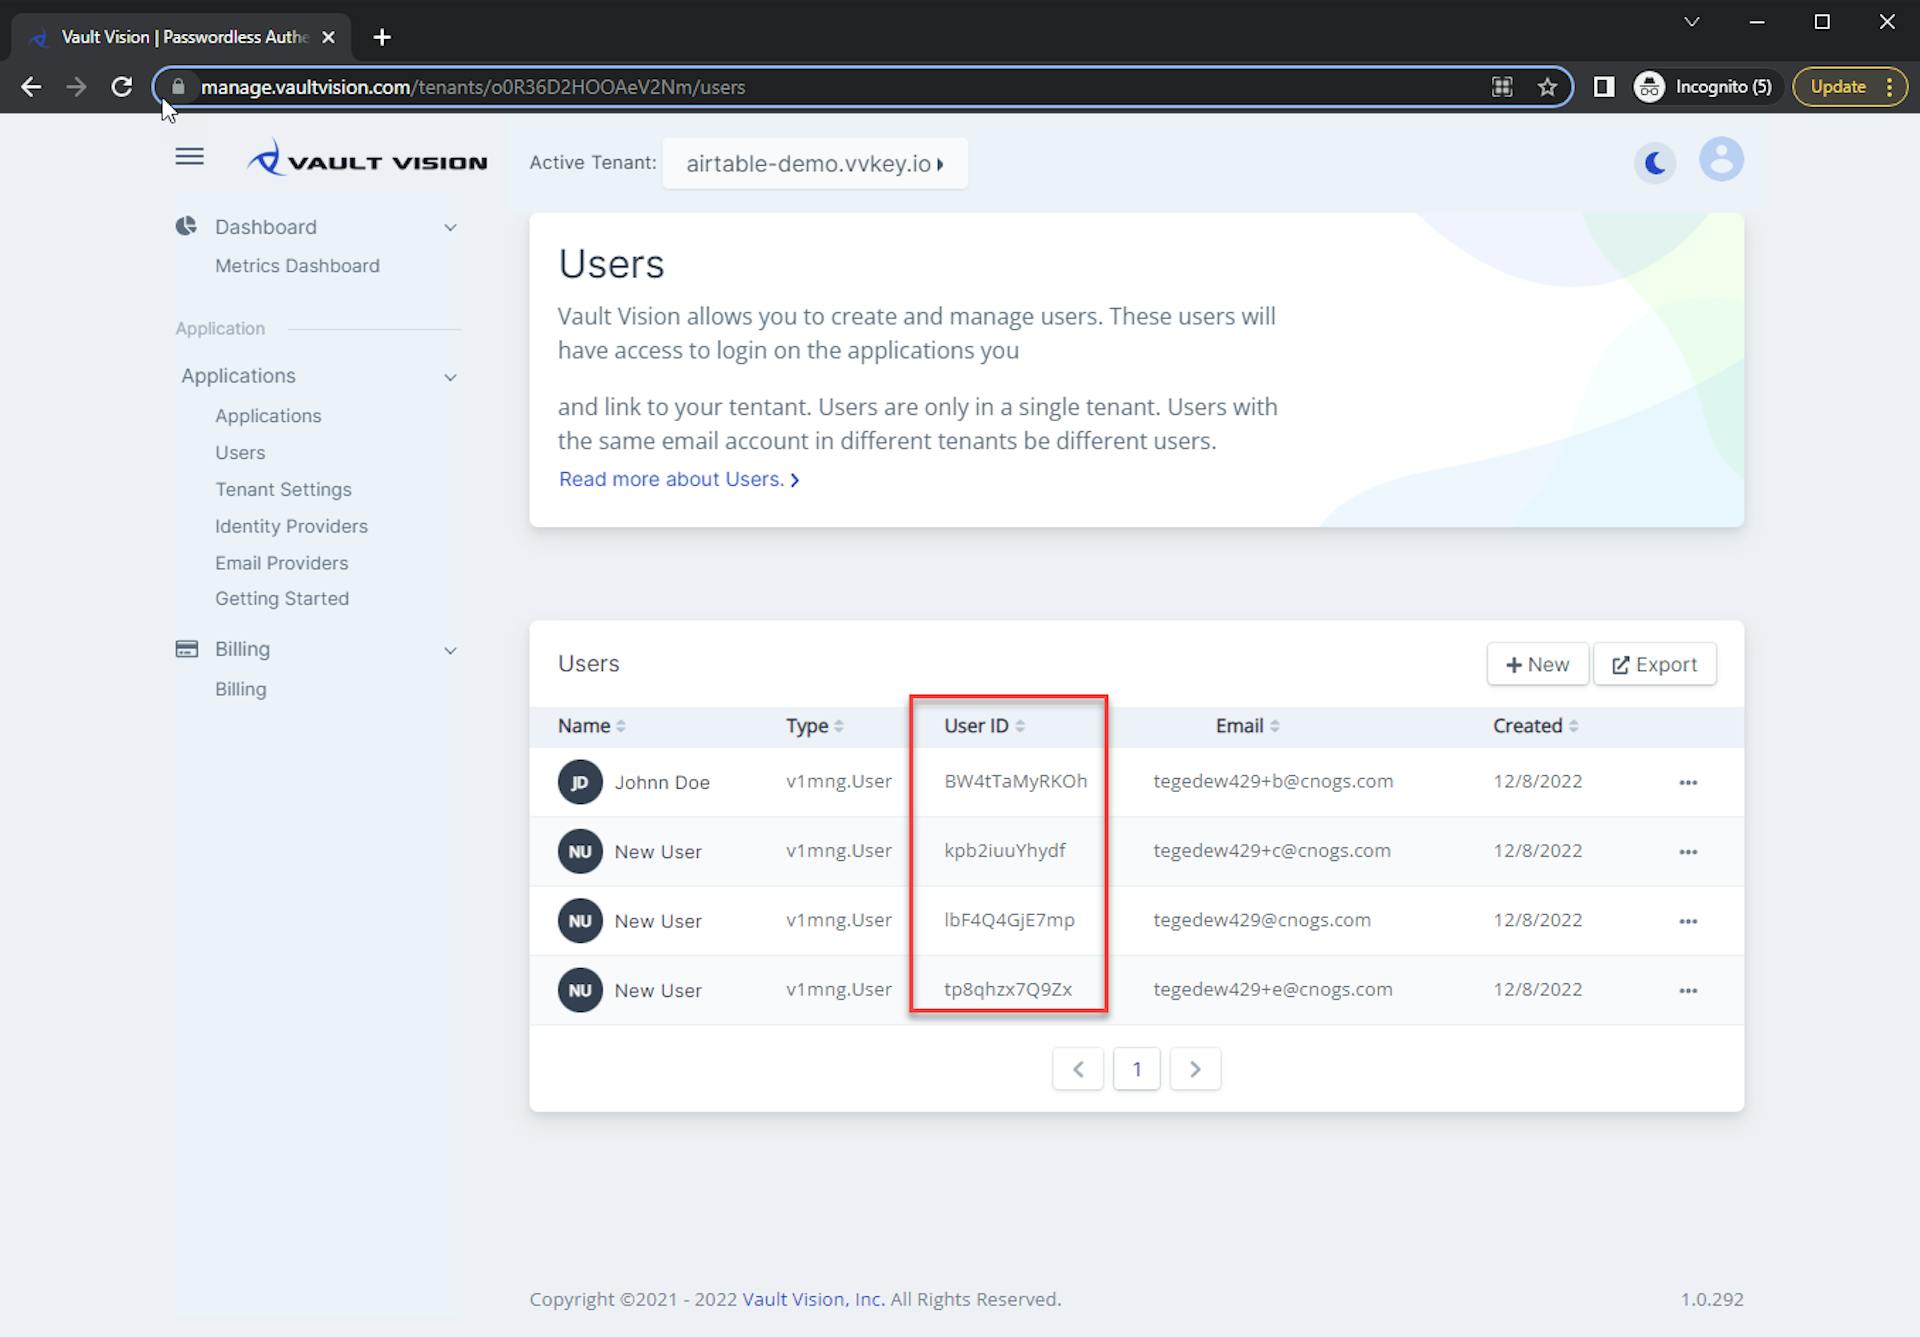Bookmark page with star icon
This screenshot has width=1920, height=1337.
(1547, 87)
